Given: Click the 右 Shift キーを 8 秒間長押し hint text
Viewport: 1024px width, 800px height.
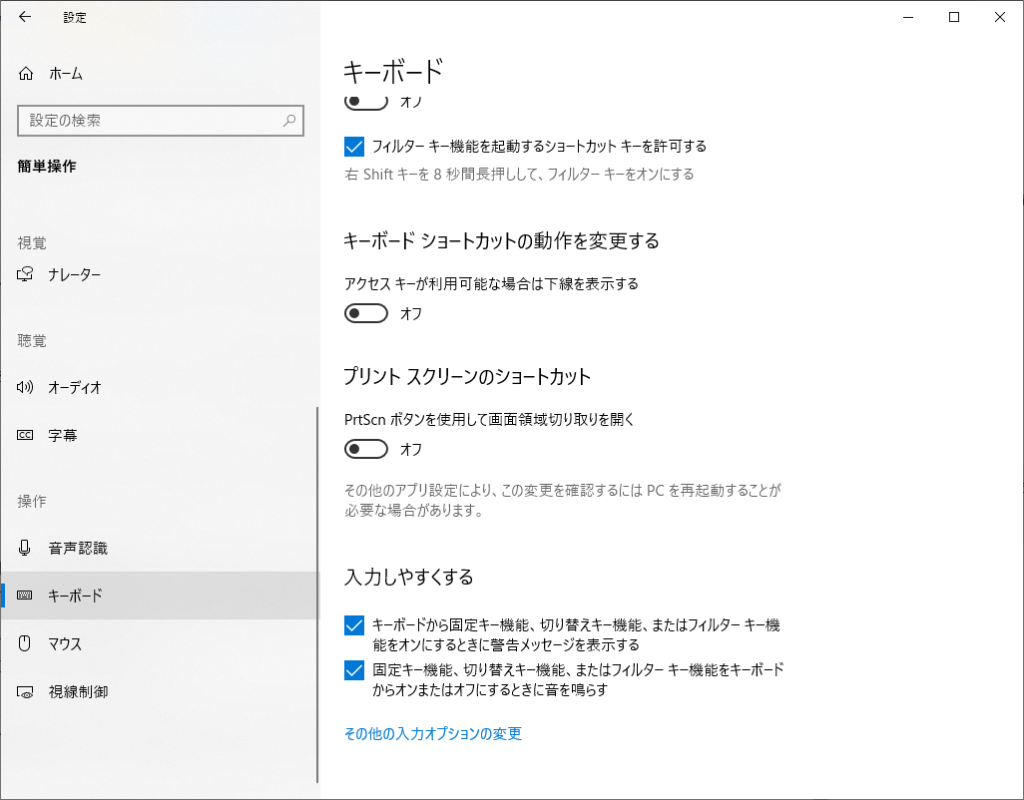Looking at the screenshot, I should pos(519,174).
